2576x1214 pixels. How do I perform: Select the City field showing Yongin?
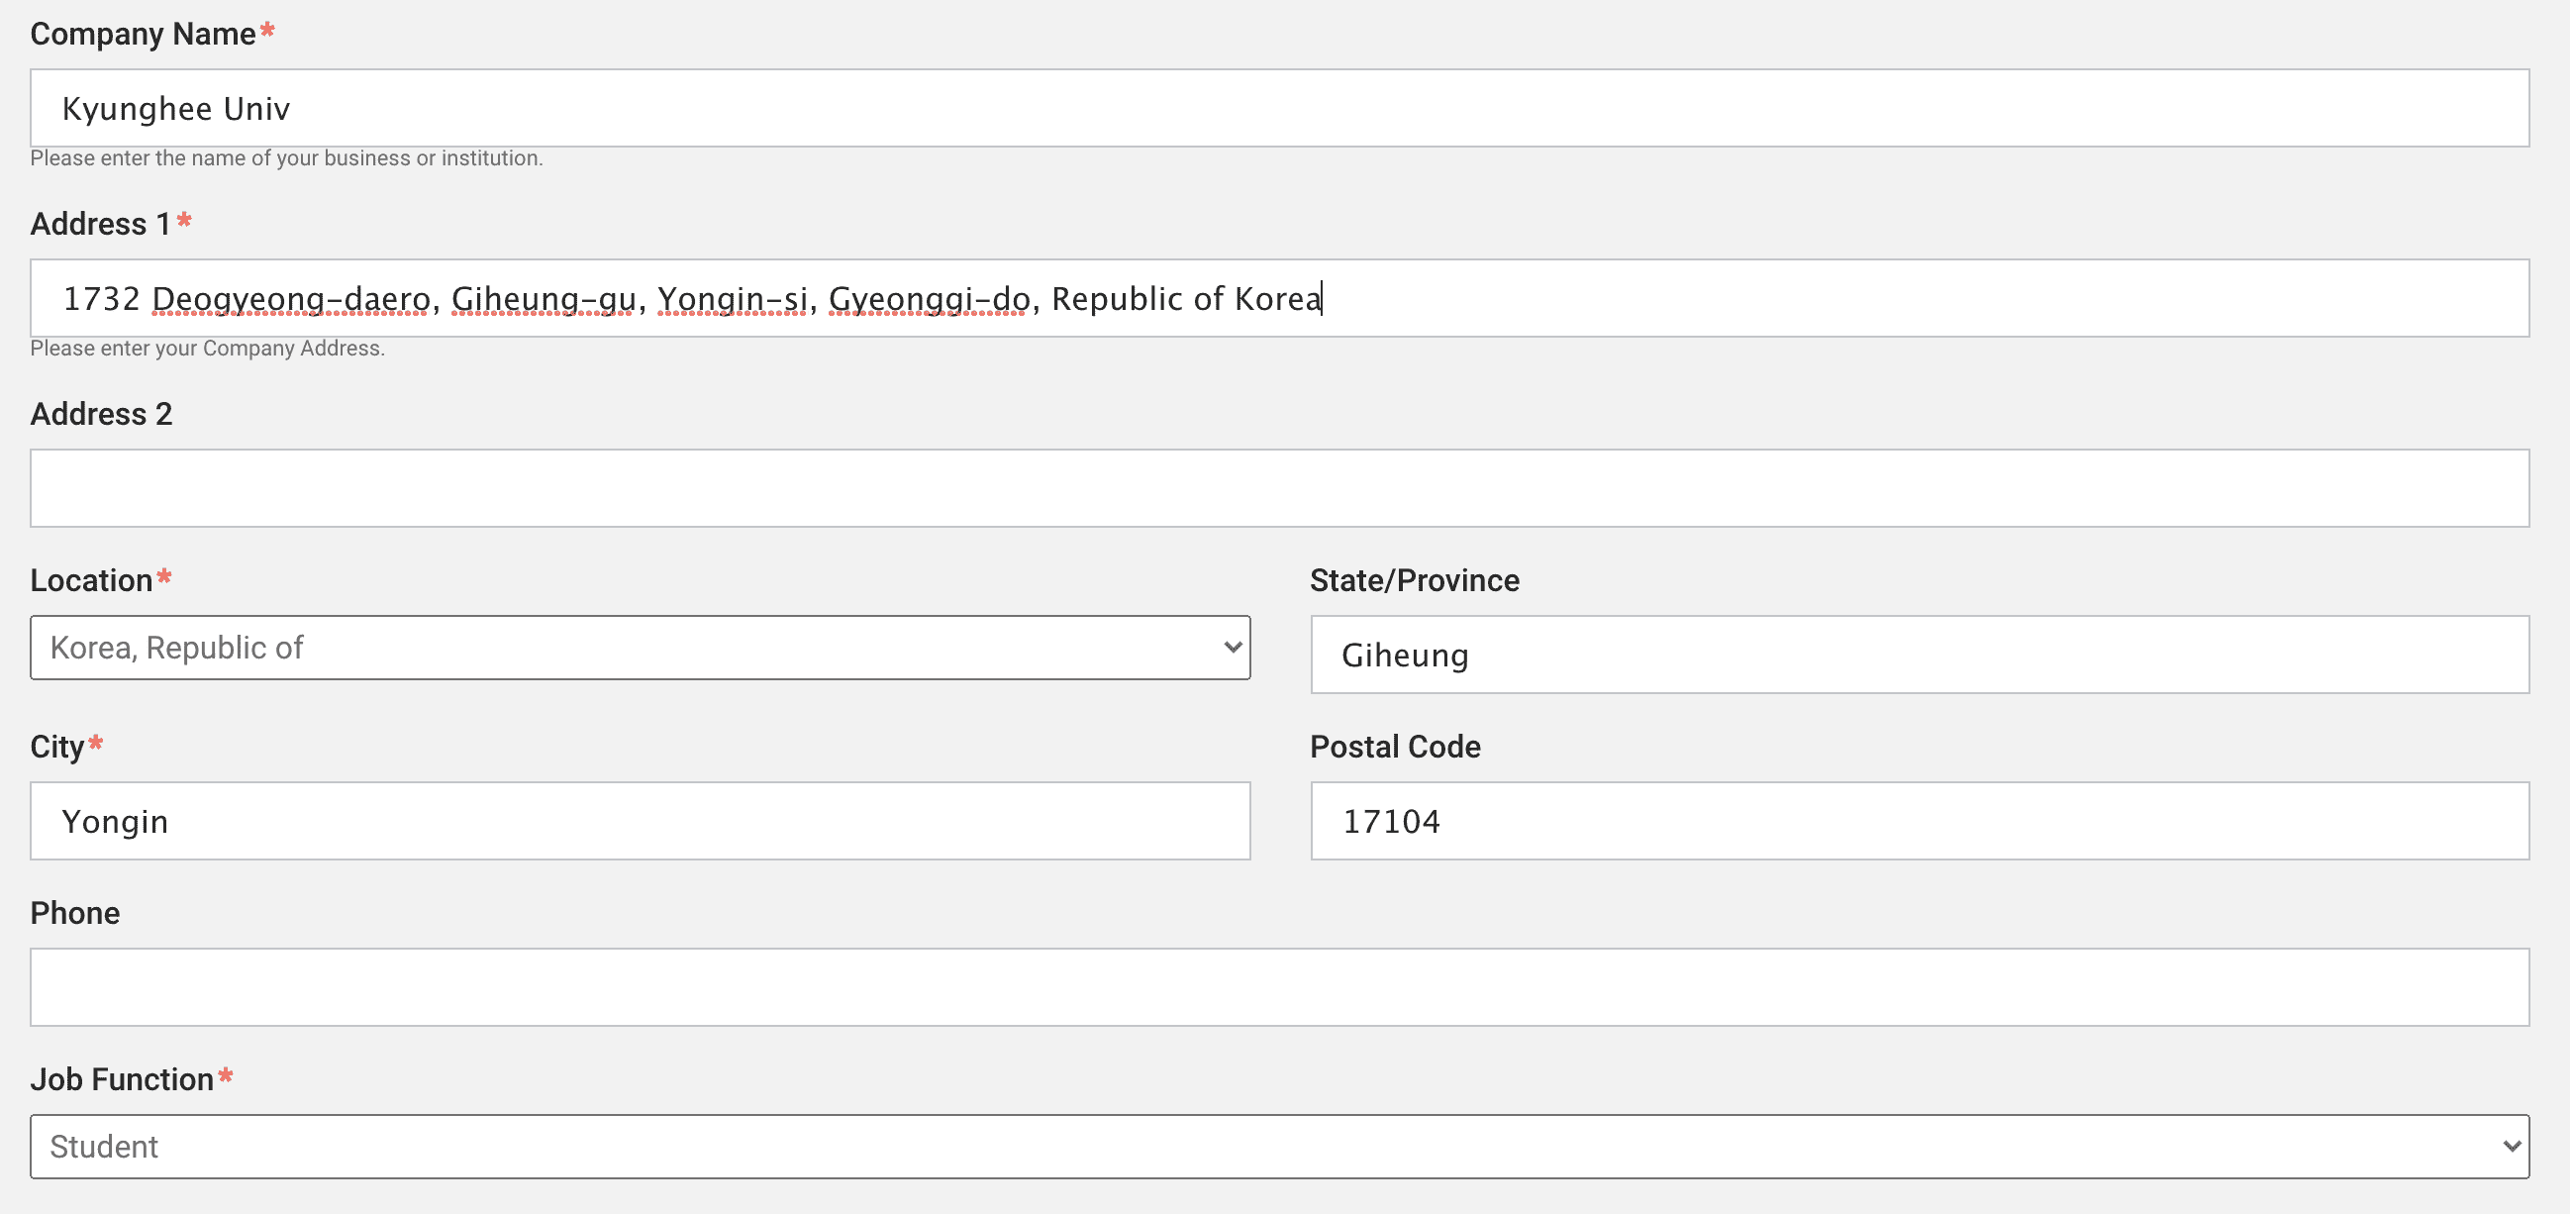click(640, 821)
